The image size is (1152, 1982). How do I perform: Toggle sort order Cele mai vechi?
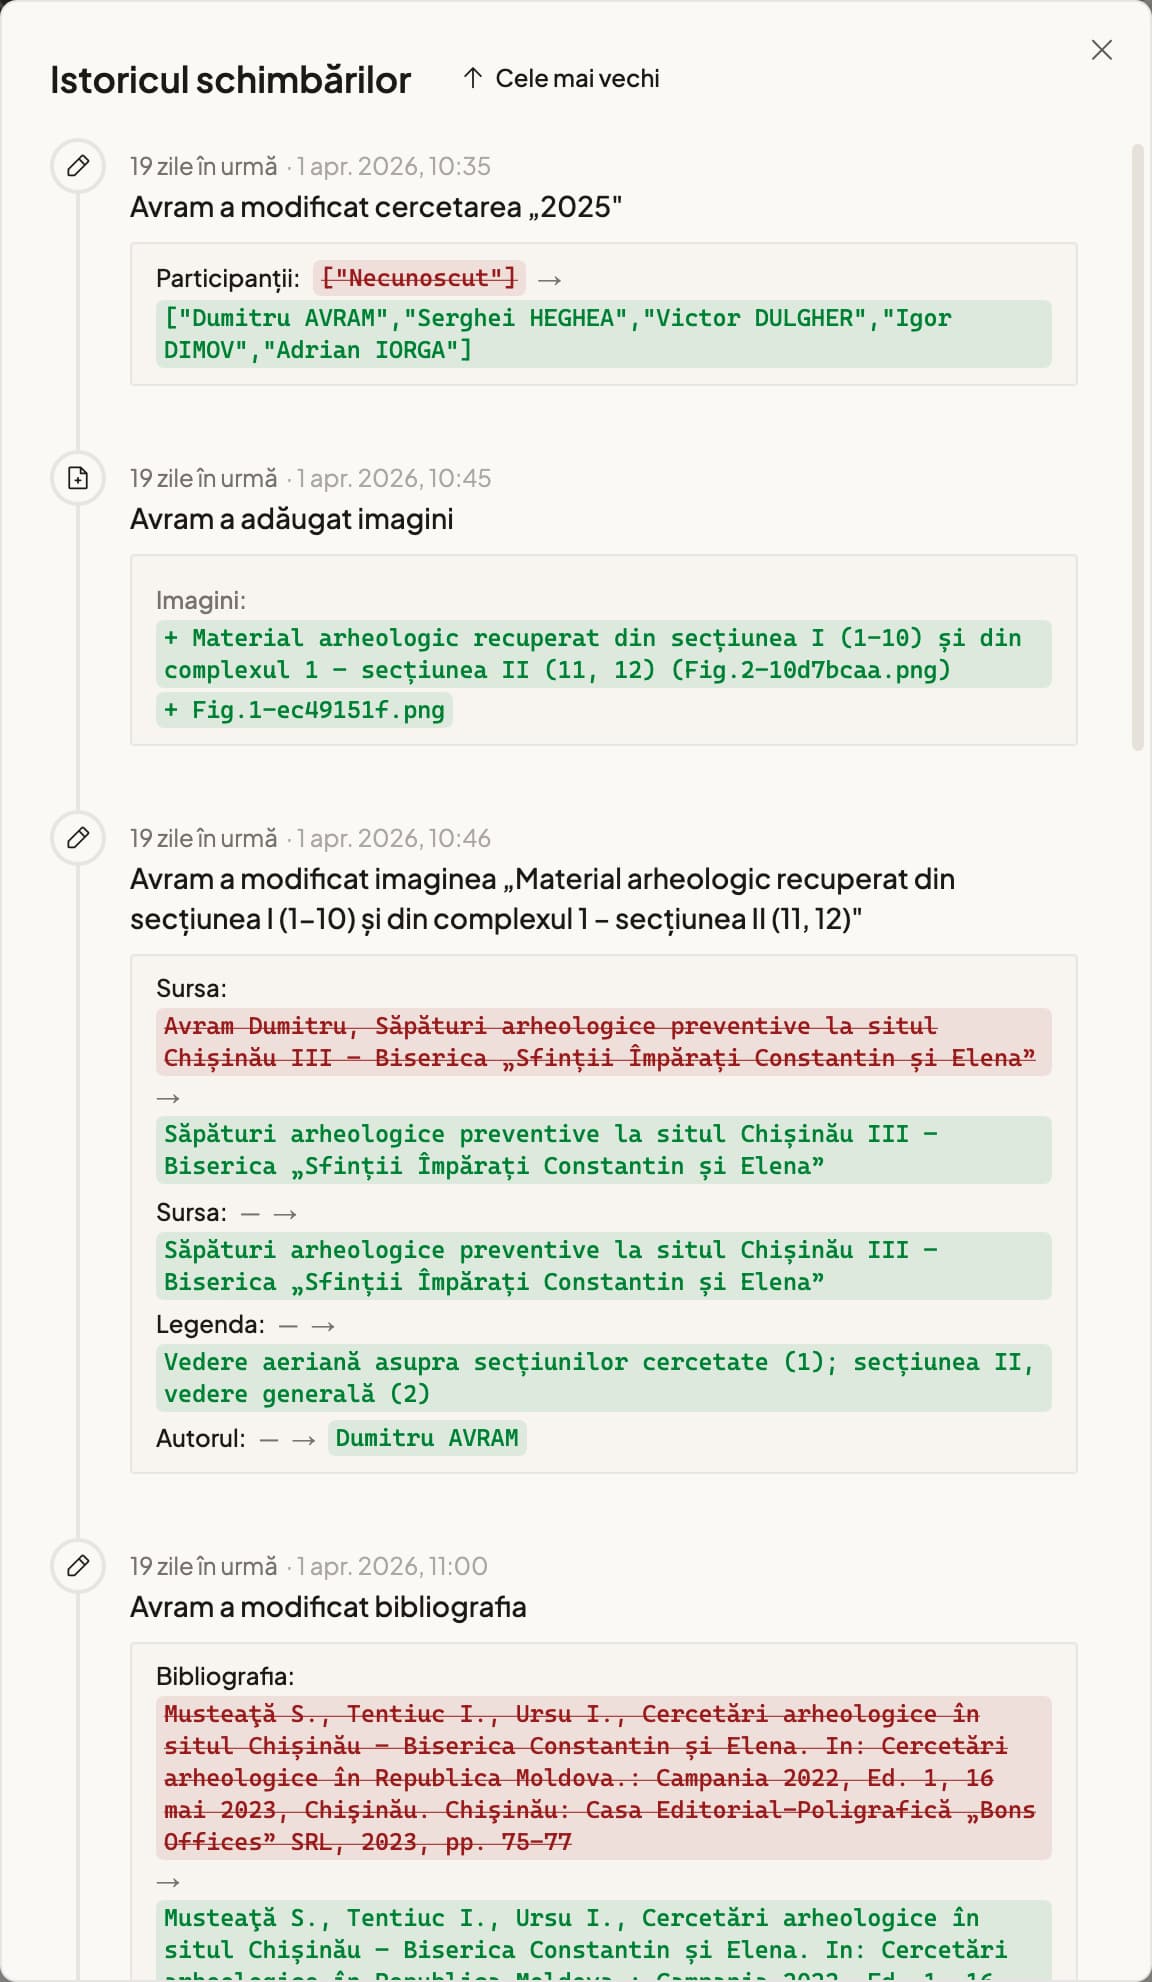[x=561, y=78]
